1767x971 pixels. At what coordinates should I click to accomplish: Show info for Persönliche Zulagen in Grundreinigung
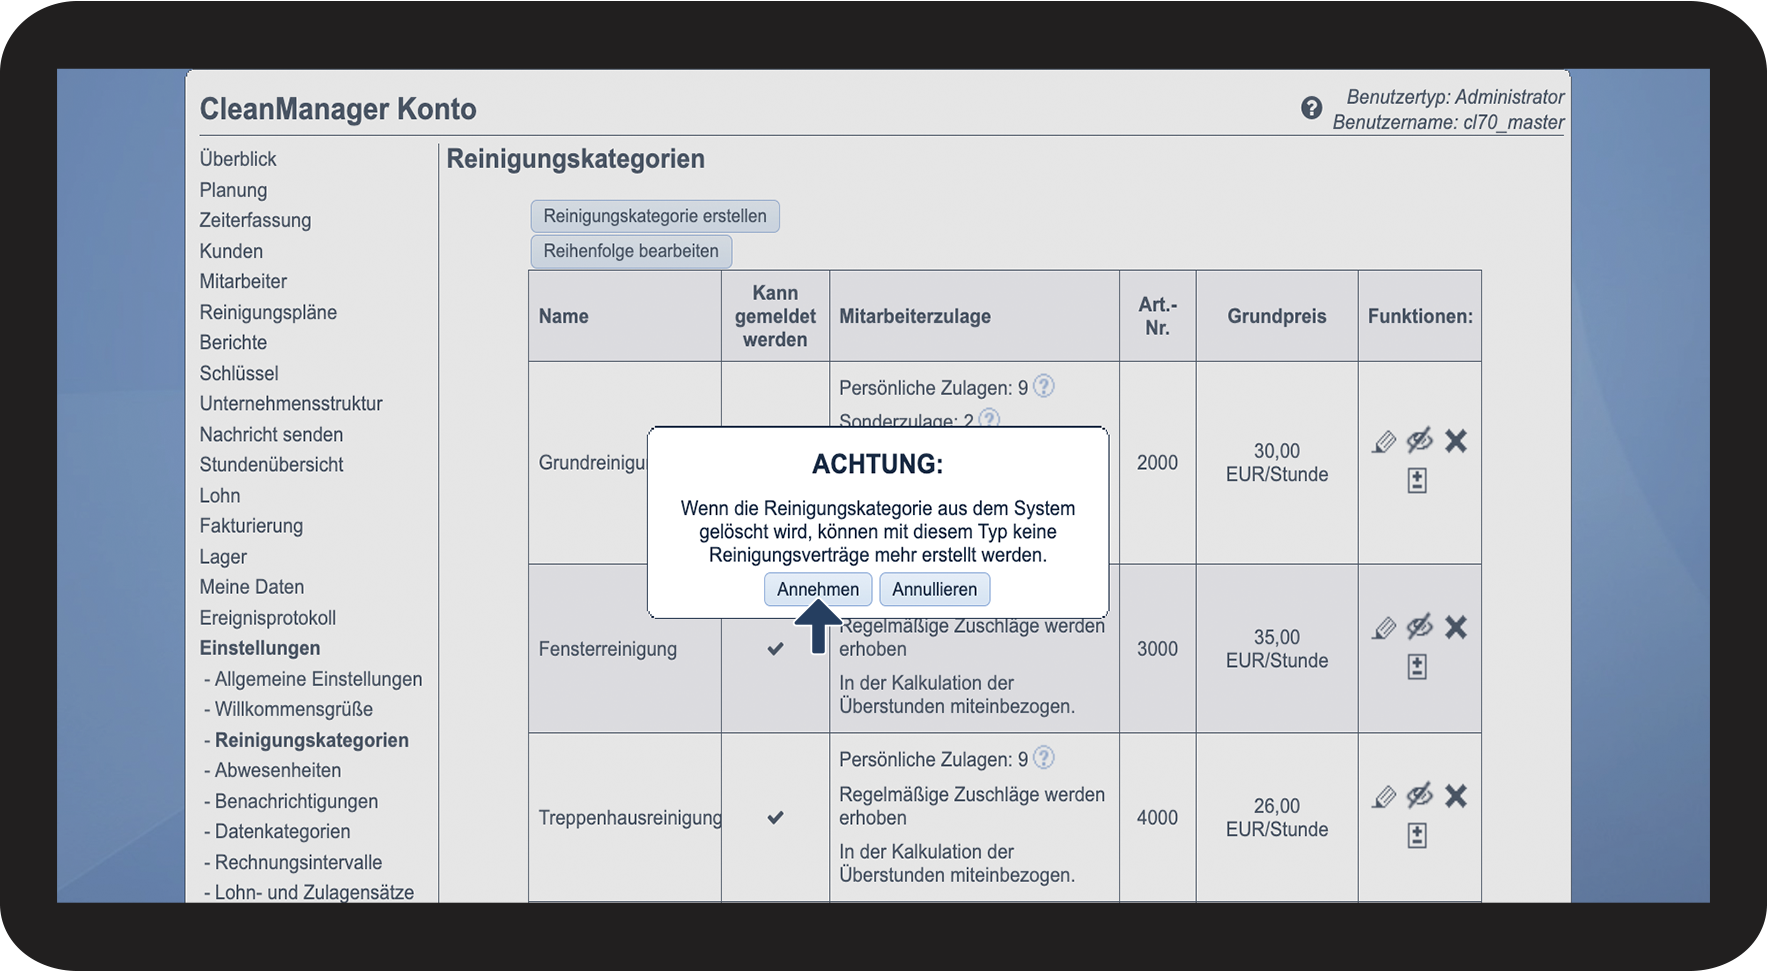[x=1044, y=386]
